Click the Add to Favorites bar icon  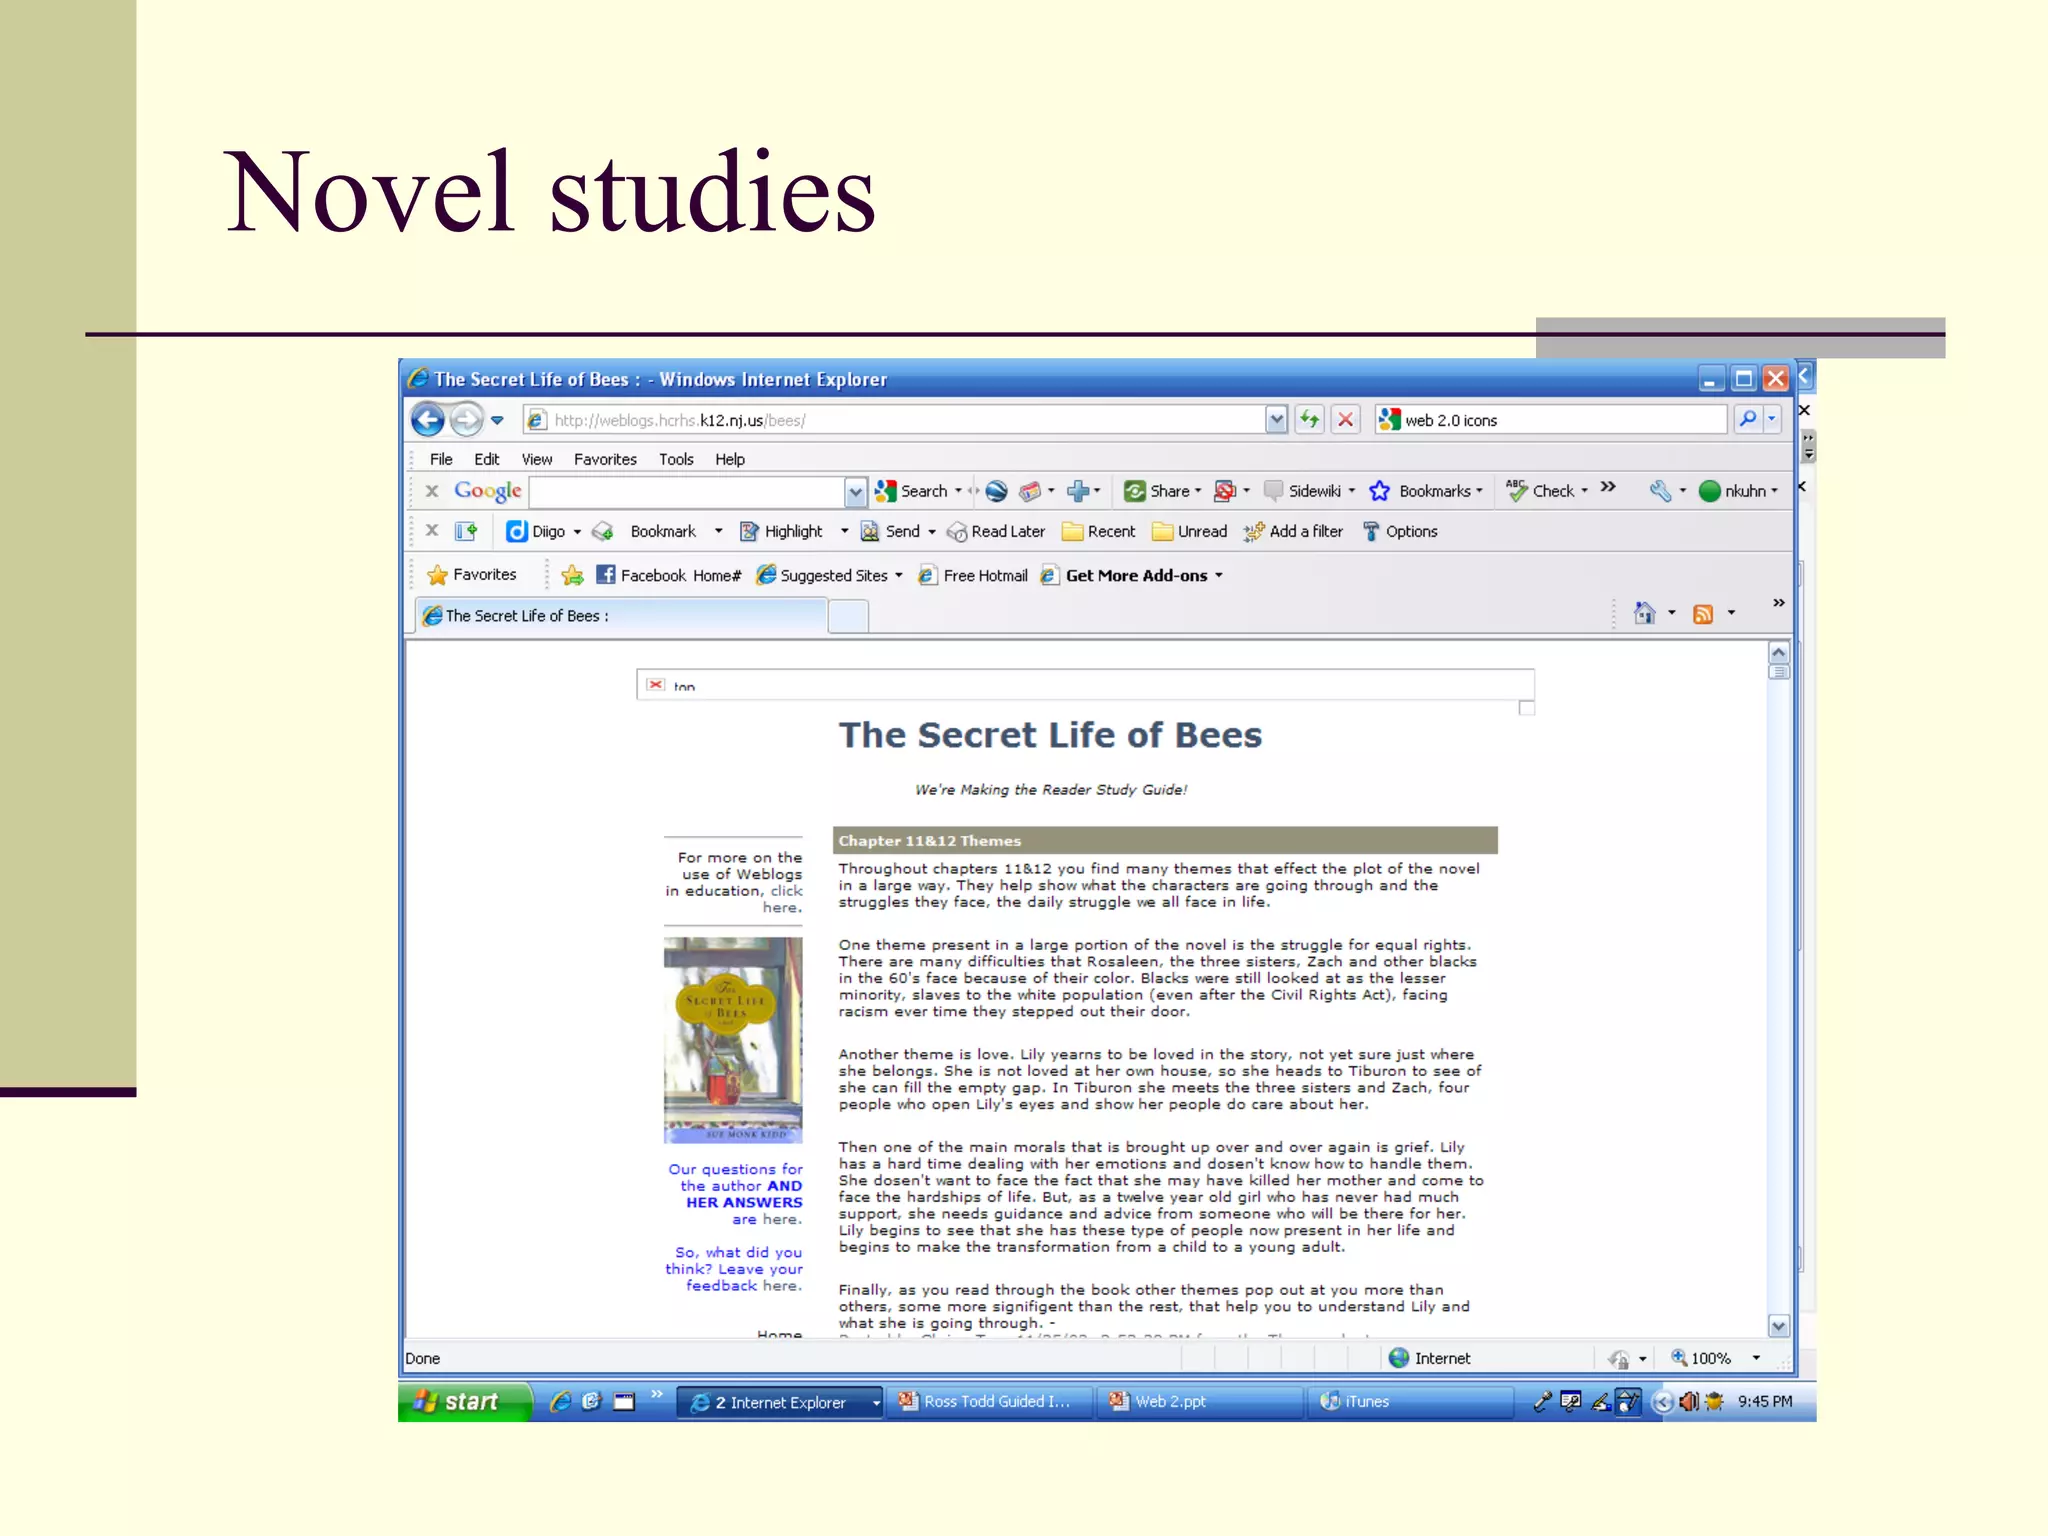[x=572, y=575]
